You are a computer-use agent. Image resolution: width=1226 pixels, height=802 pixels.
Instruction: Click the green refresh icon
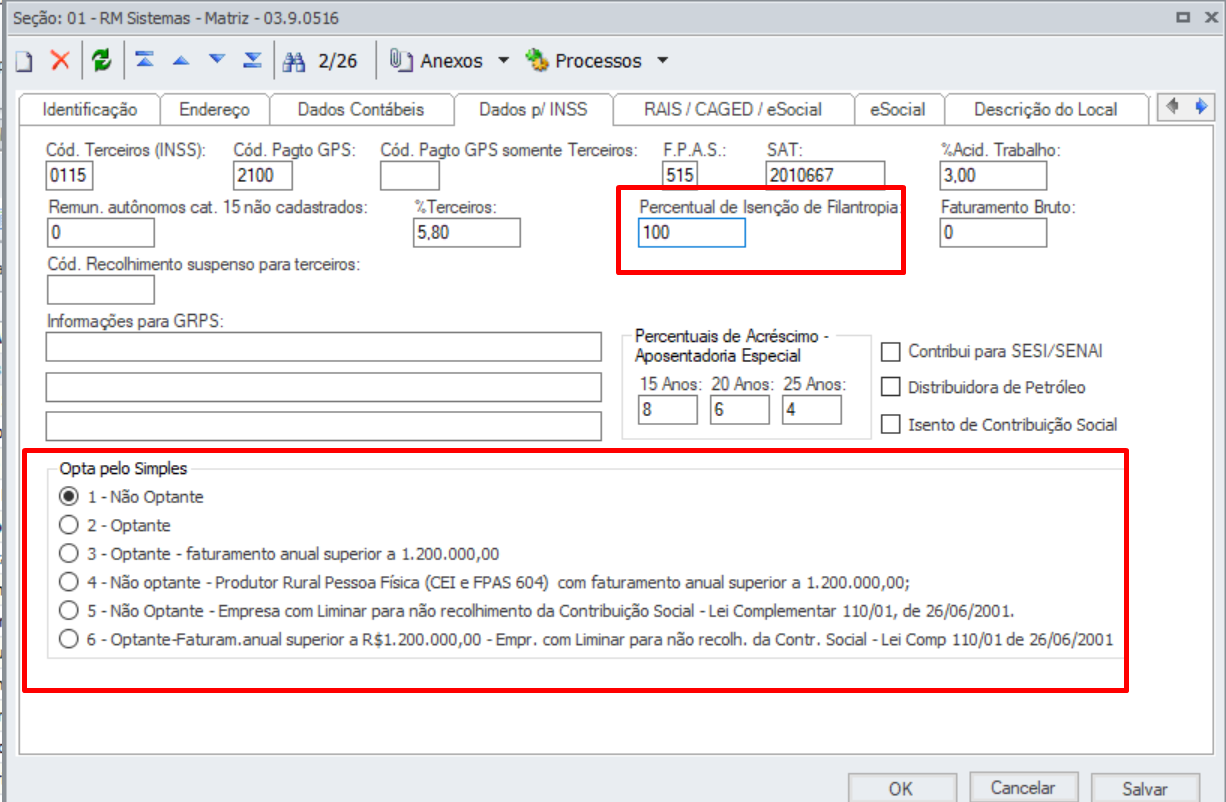pos(101,60)
